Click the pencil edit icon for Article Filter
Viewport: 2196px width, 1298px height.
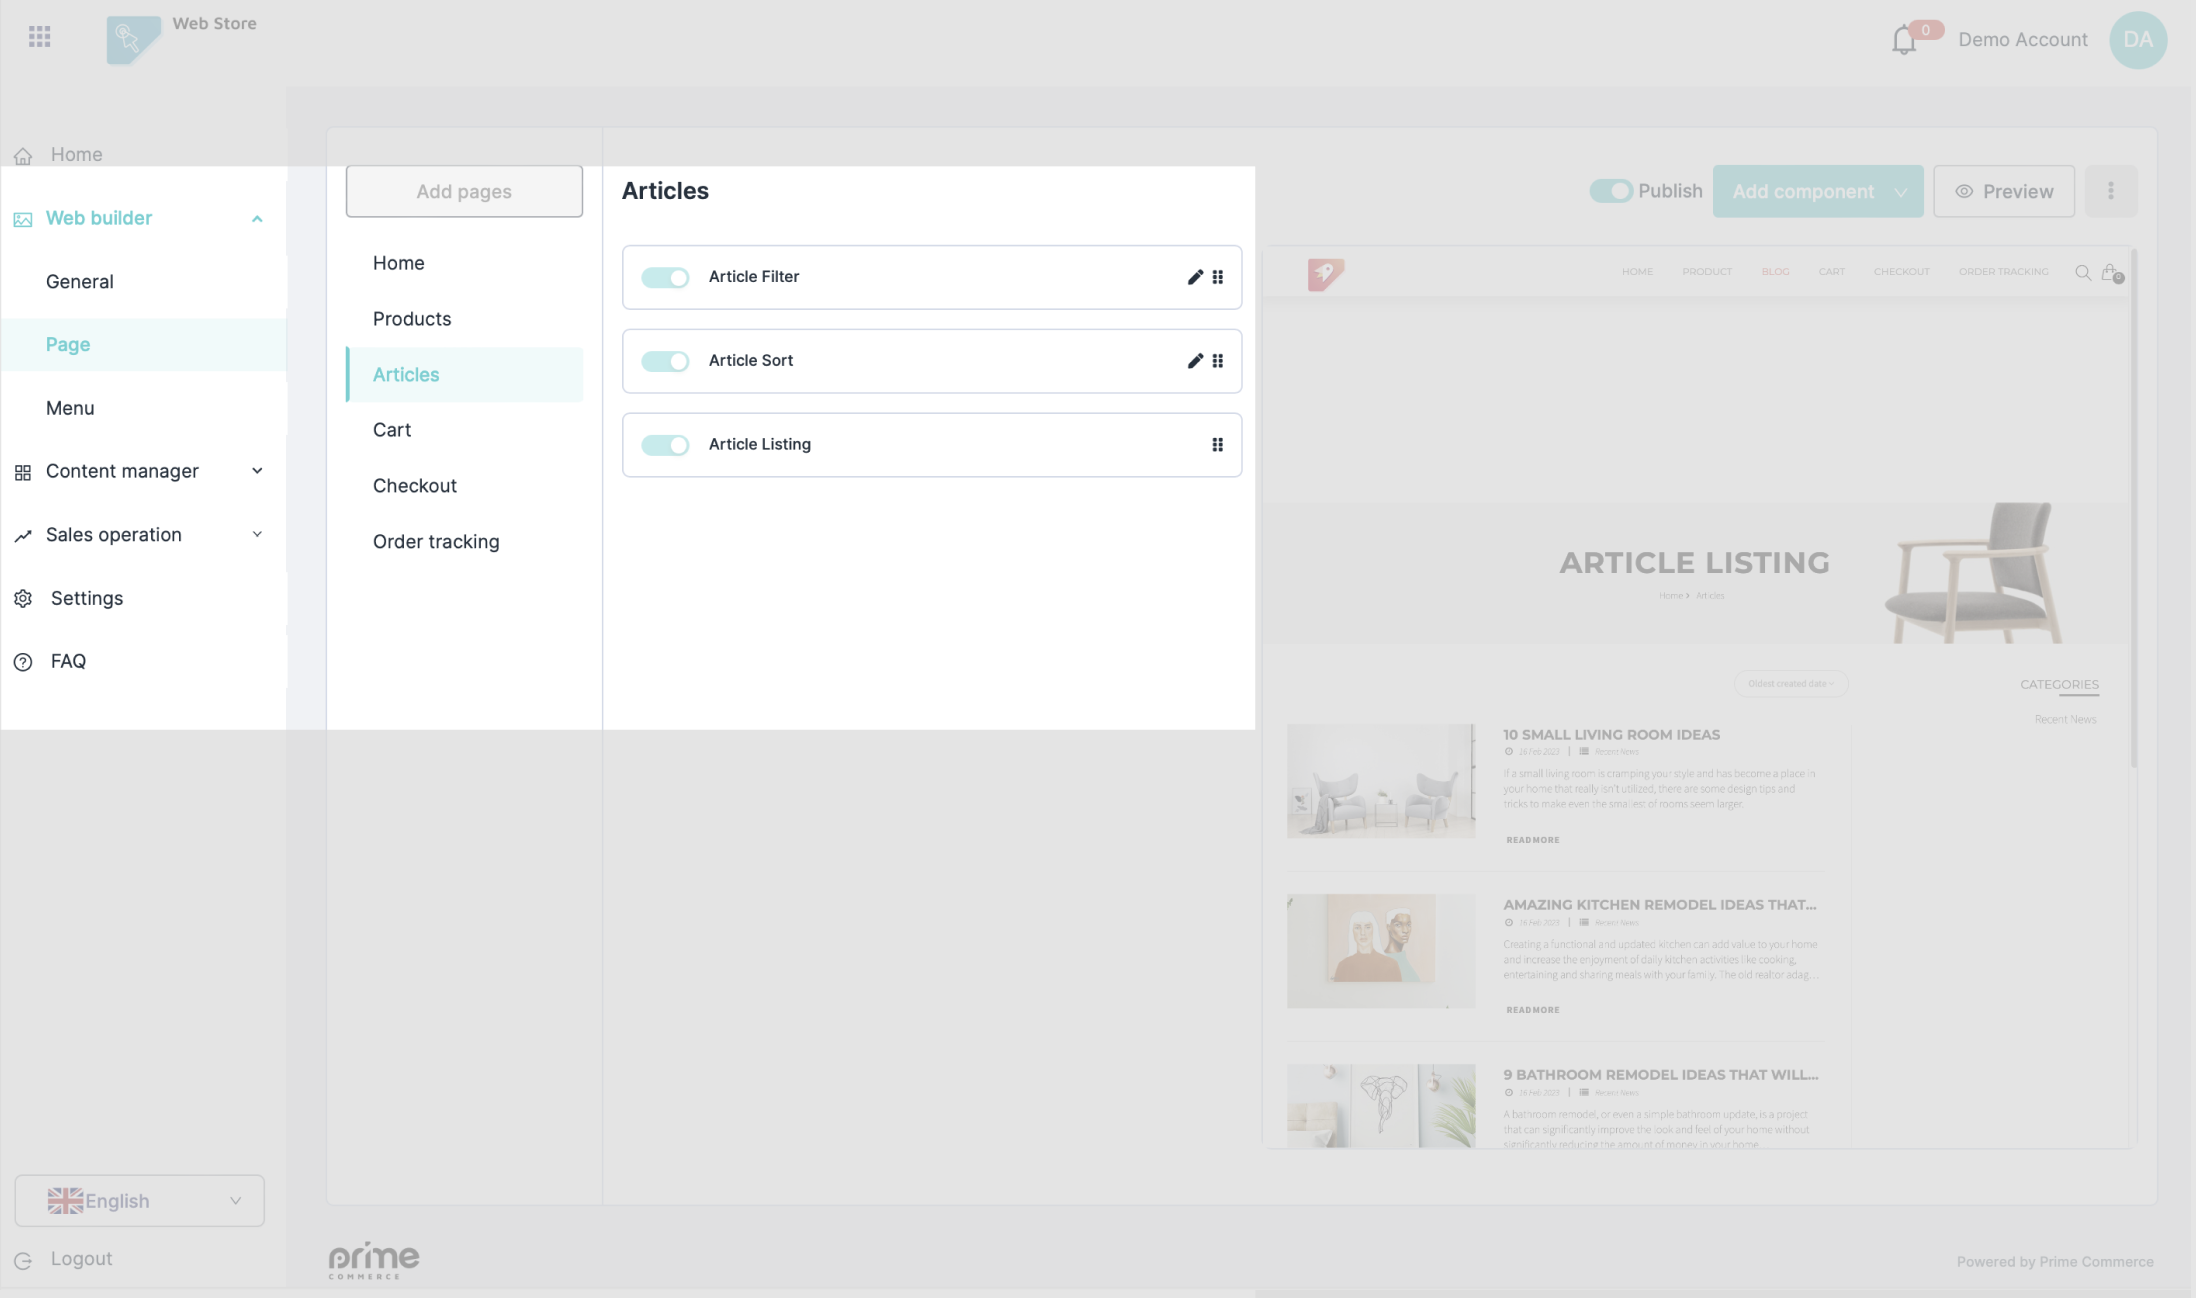[1195, 277]
